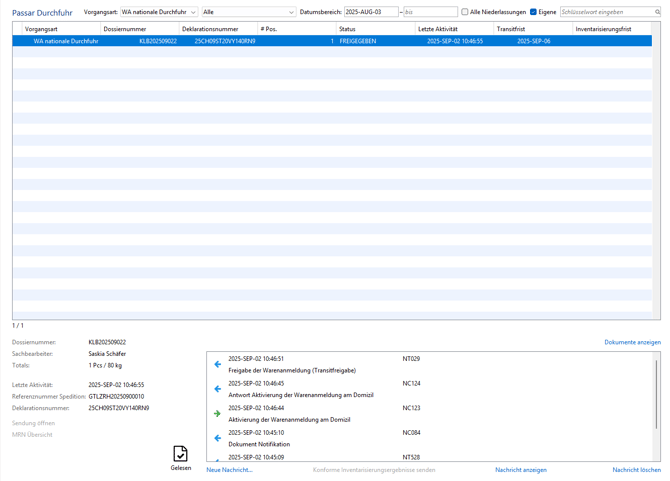Click Sachbearbeiter value Saskia Schäfer
Screen dimensions: 670x481
(x=107, y=354)
